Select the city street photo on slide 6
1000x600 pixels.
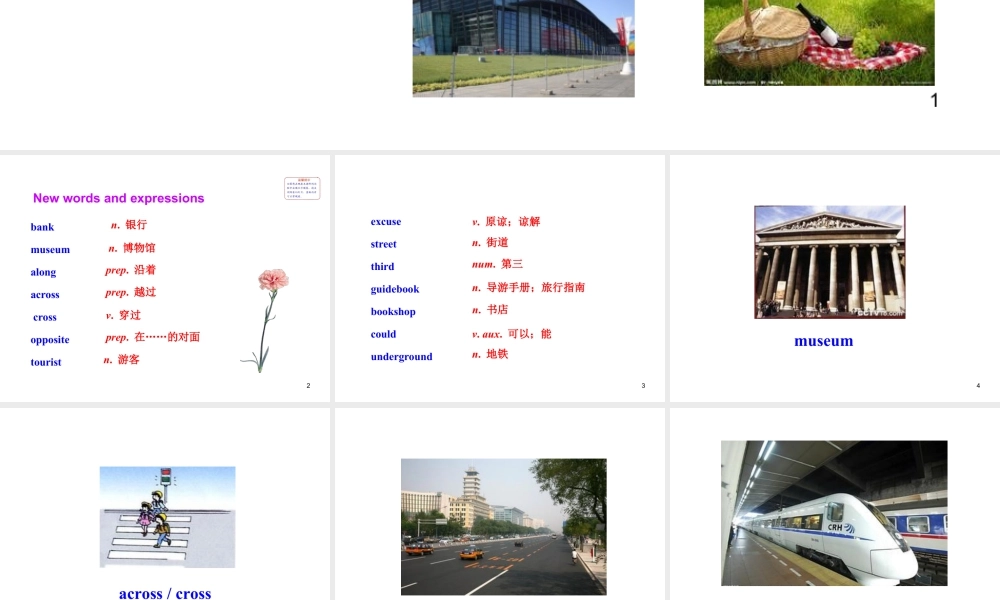coord(503,526)
